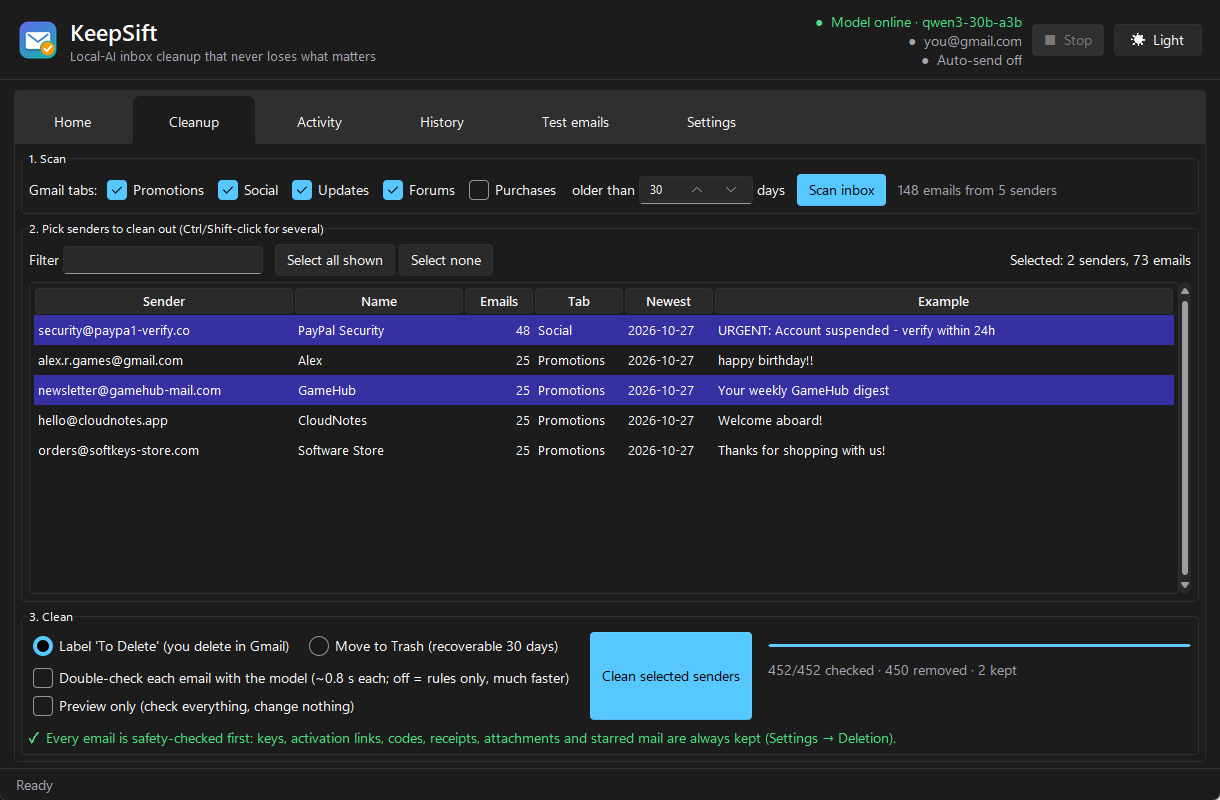Click the Scan inbox button

(x=841, y=190)
